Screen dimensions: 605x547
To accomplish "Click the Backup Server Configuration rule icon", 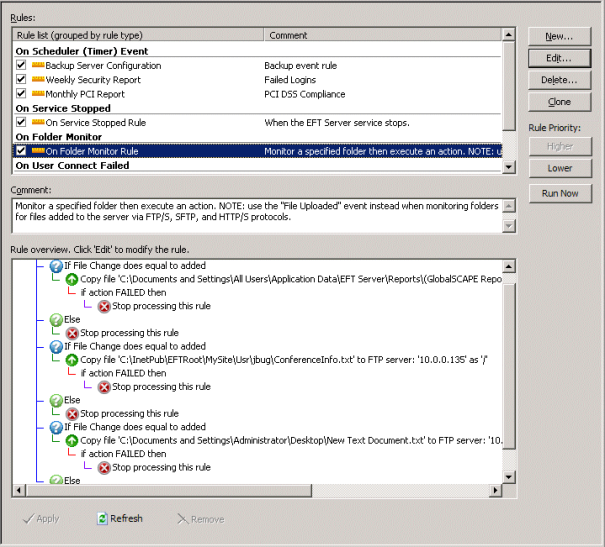I will tap(38, 65).
